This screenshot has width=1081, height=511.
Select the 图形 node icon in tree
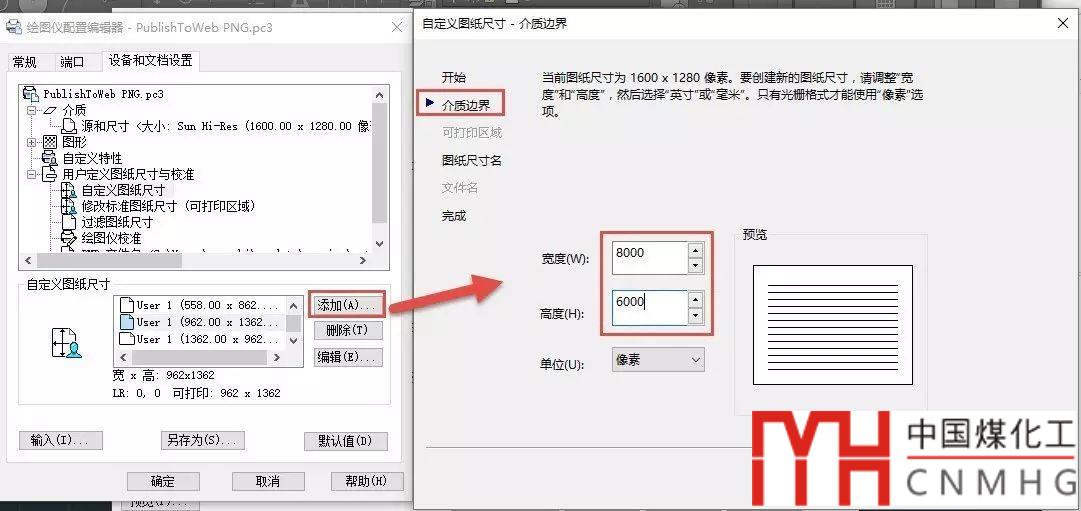[50, 142]
